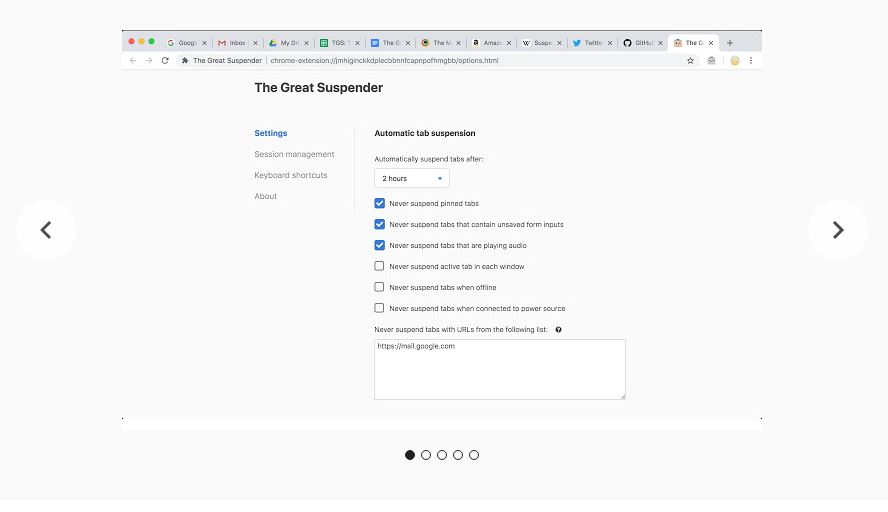This screenshot has width=888, height=512.
Task: Open the 2 hours suspend time dropdown
Action: coord(412,178)
